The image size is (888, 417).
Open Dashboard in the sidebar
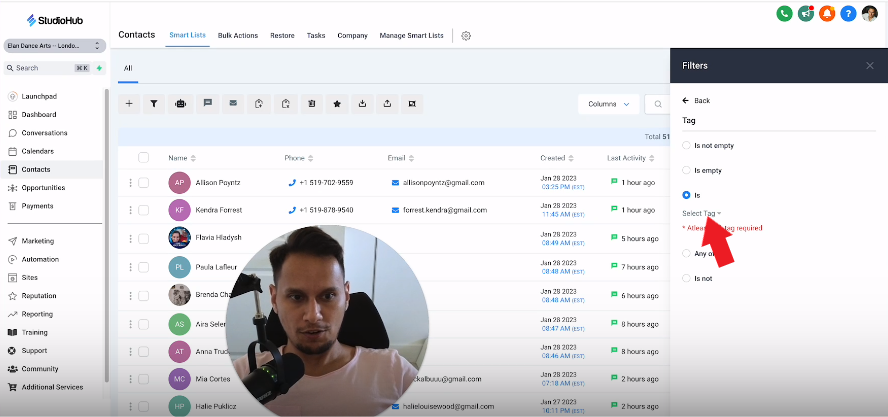(39, 114)
